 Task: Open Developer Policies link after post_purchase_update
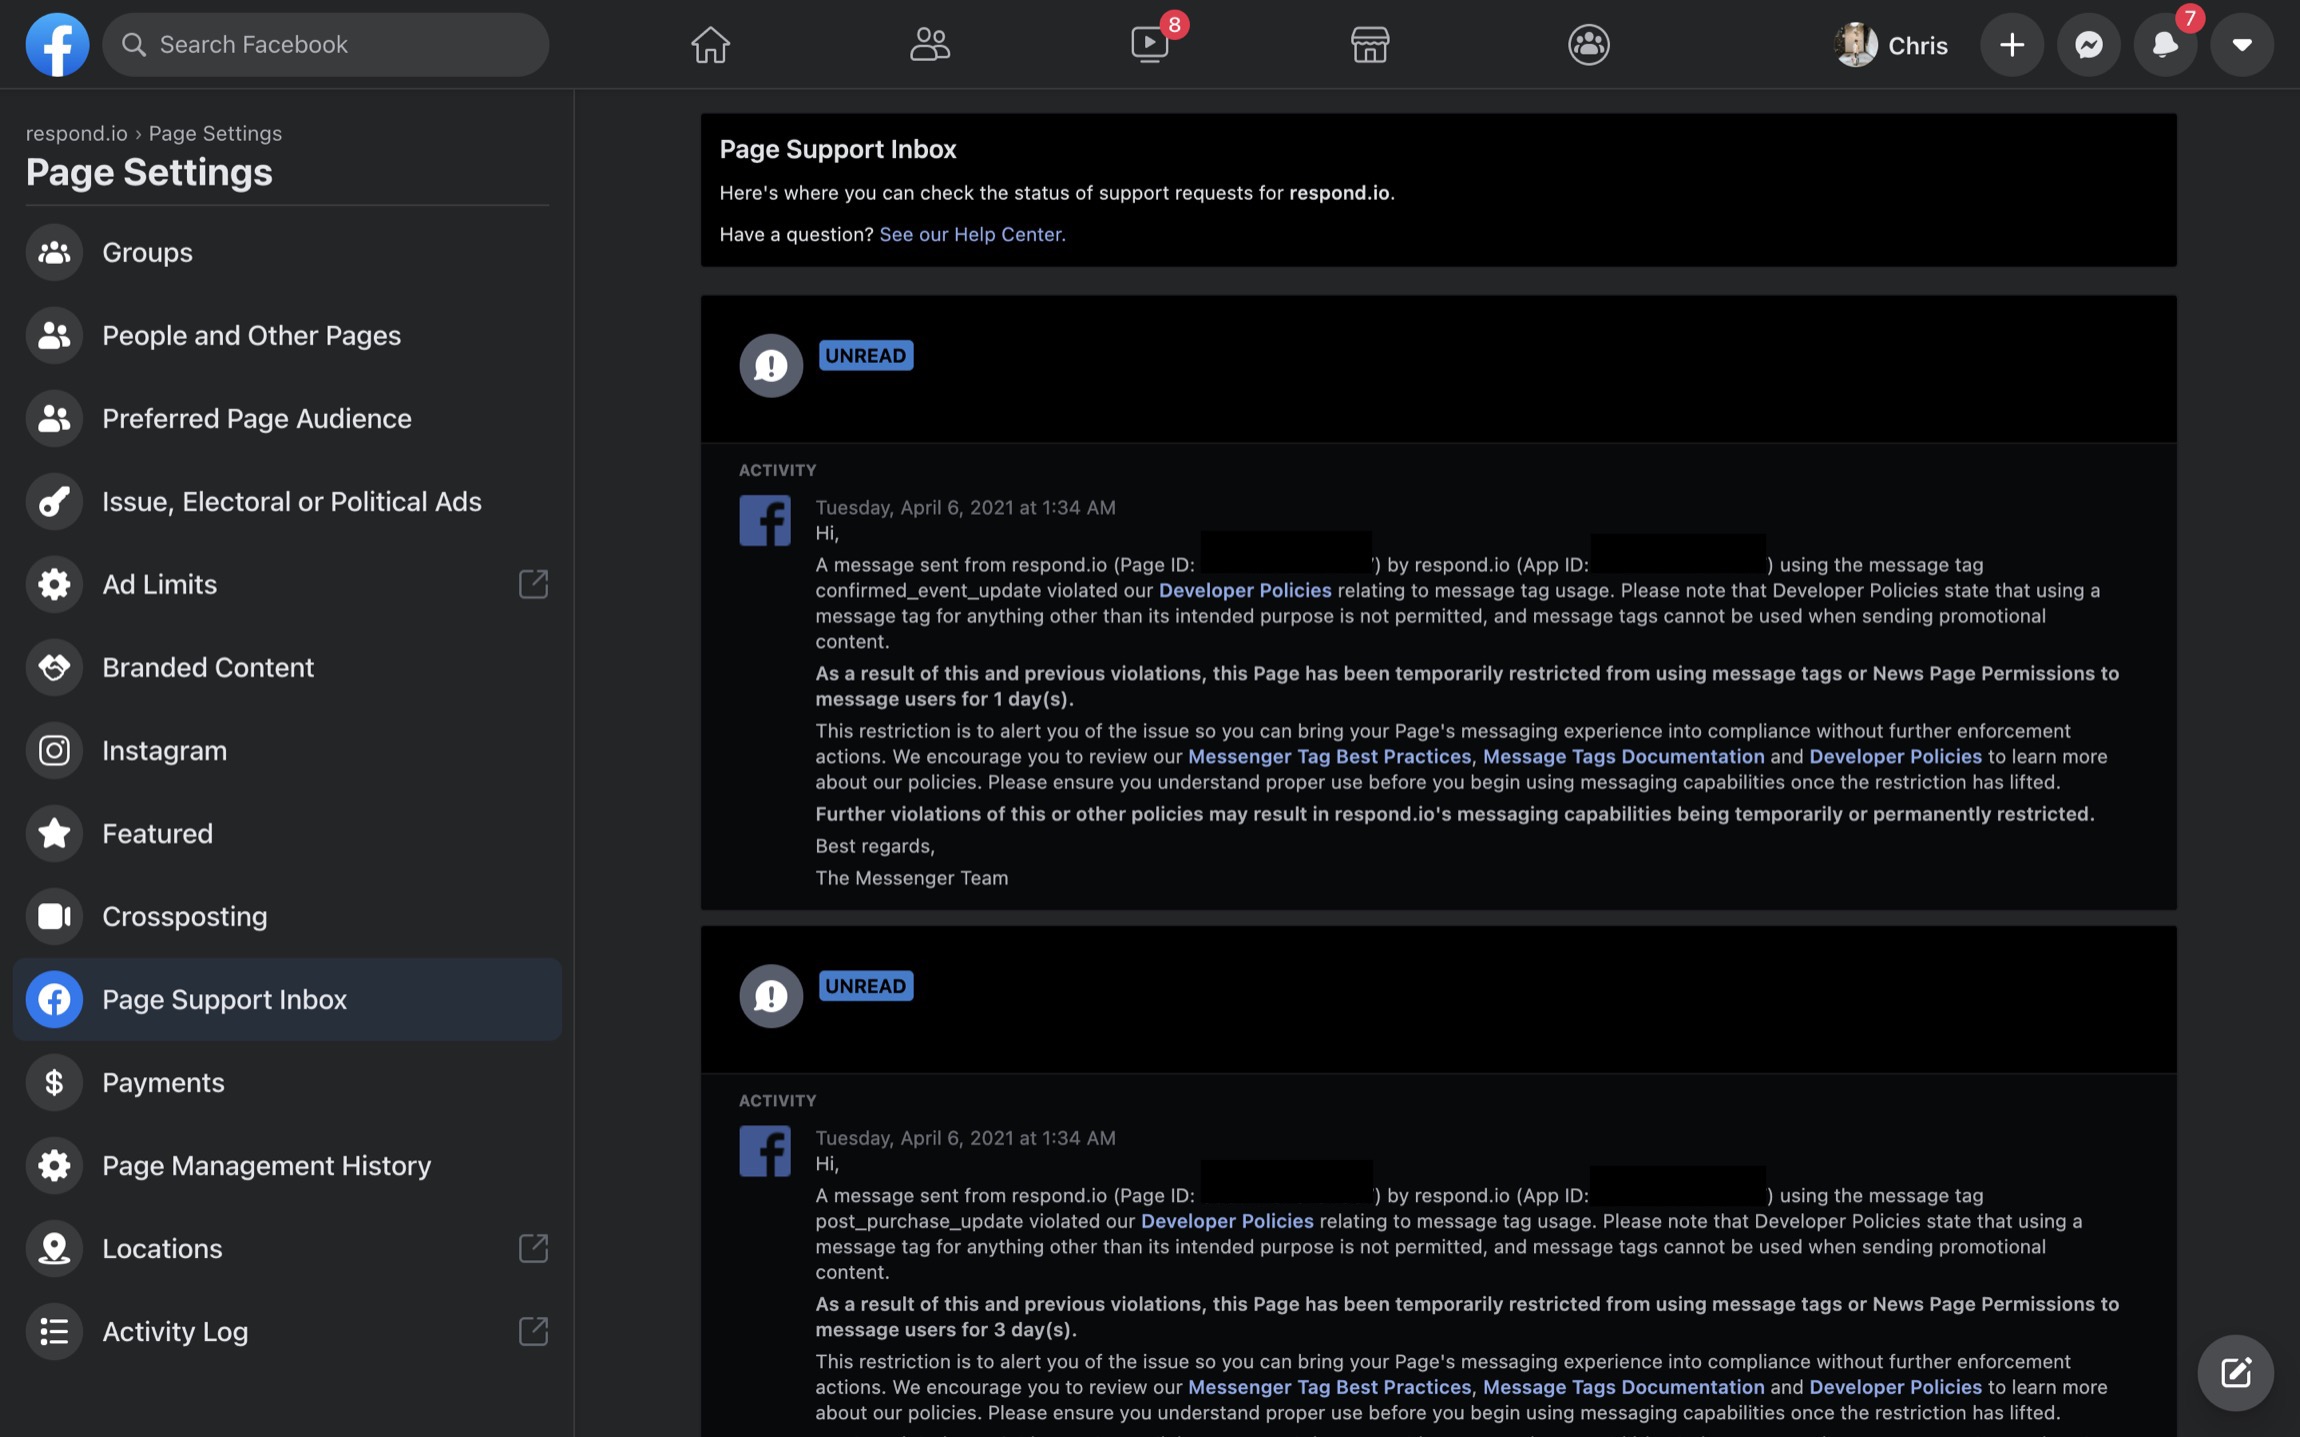[1227, 1221]
